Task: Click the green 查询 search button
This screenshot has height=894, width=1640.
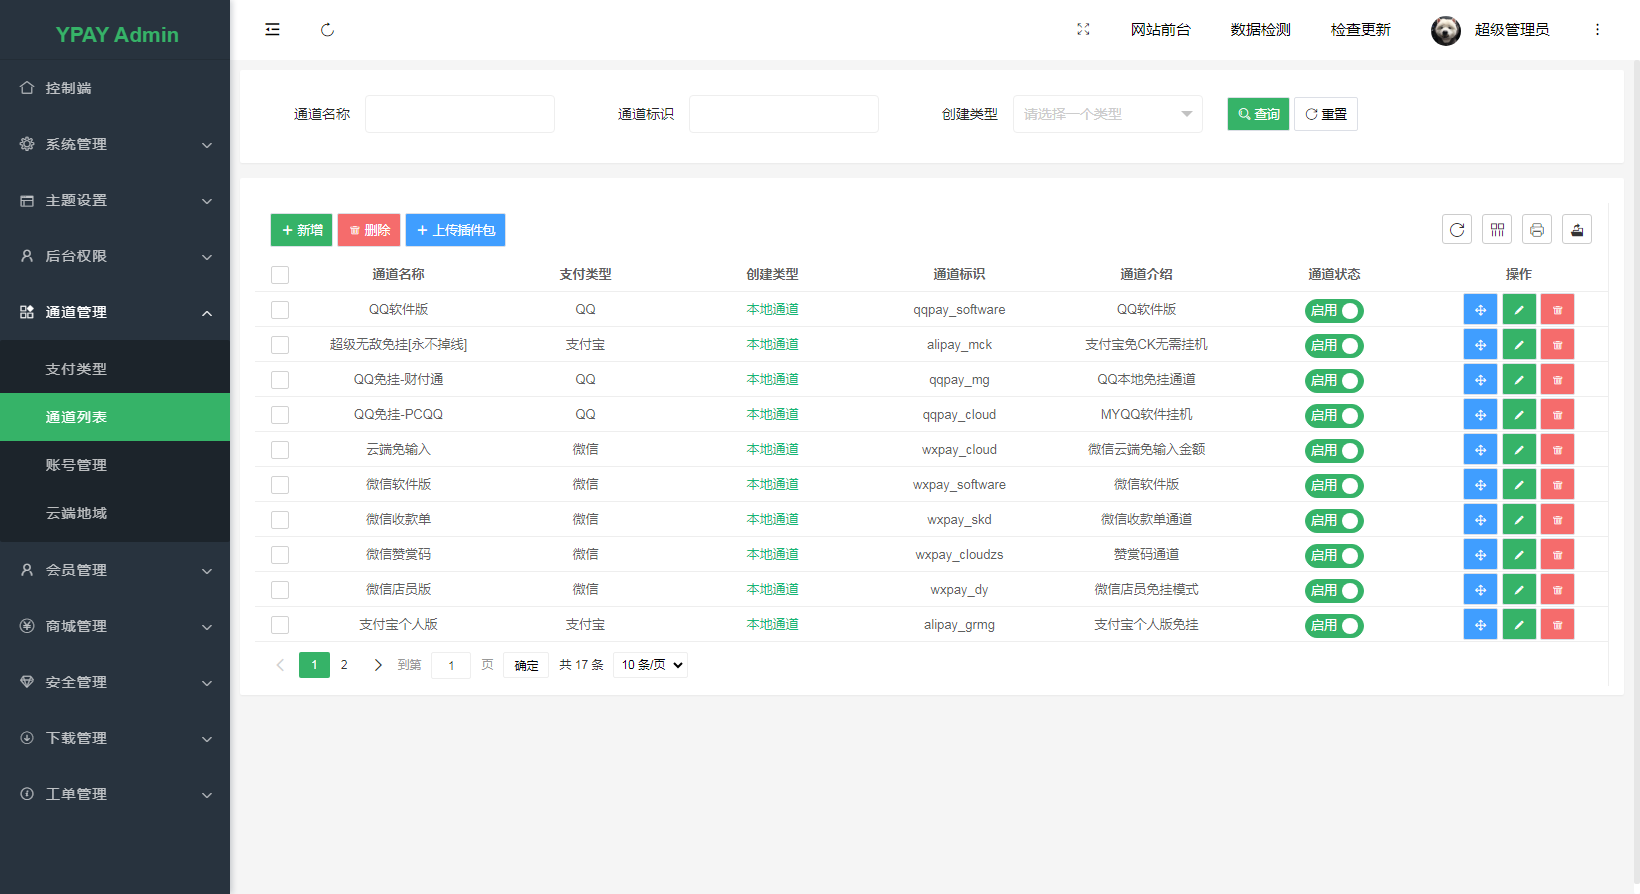Action: [x=1258, y=114]
